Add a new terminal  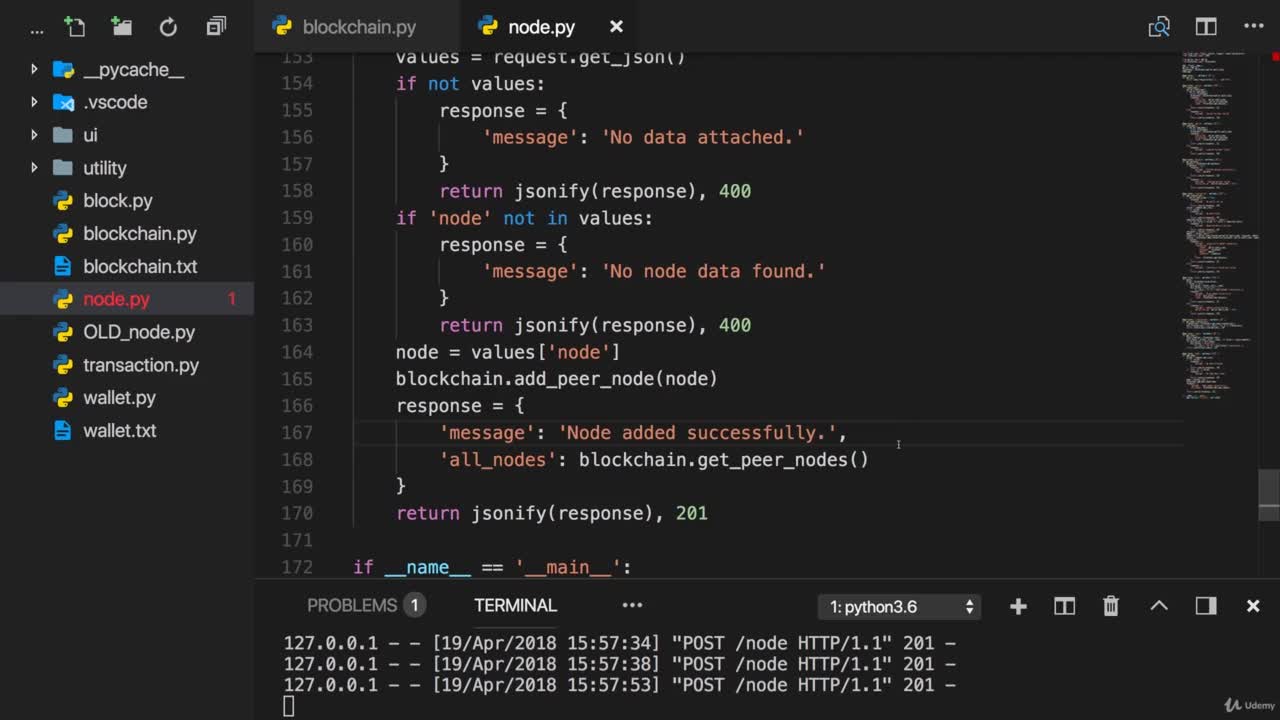pyautogui.click(x=1018, y=606)
